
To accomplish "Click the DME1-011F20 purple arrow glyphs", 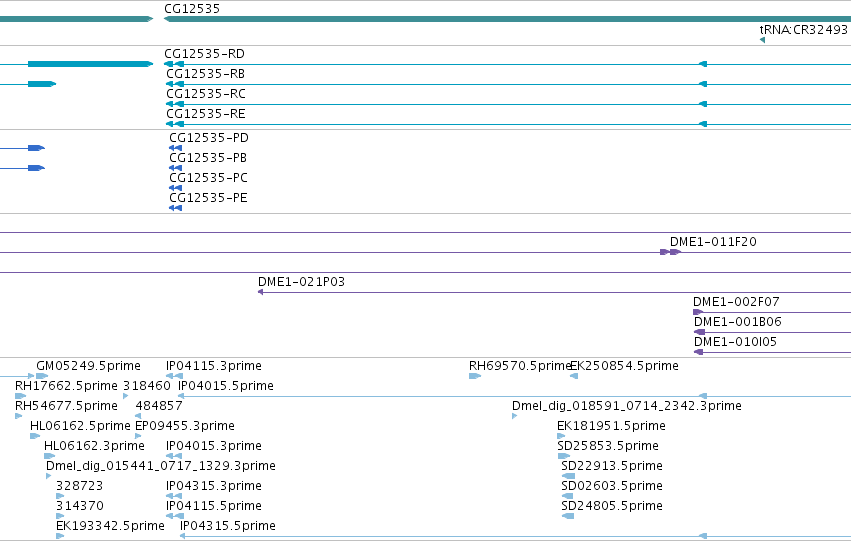I will tap(670, 252).
